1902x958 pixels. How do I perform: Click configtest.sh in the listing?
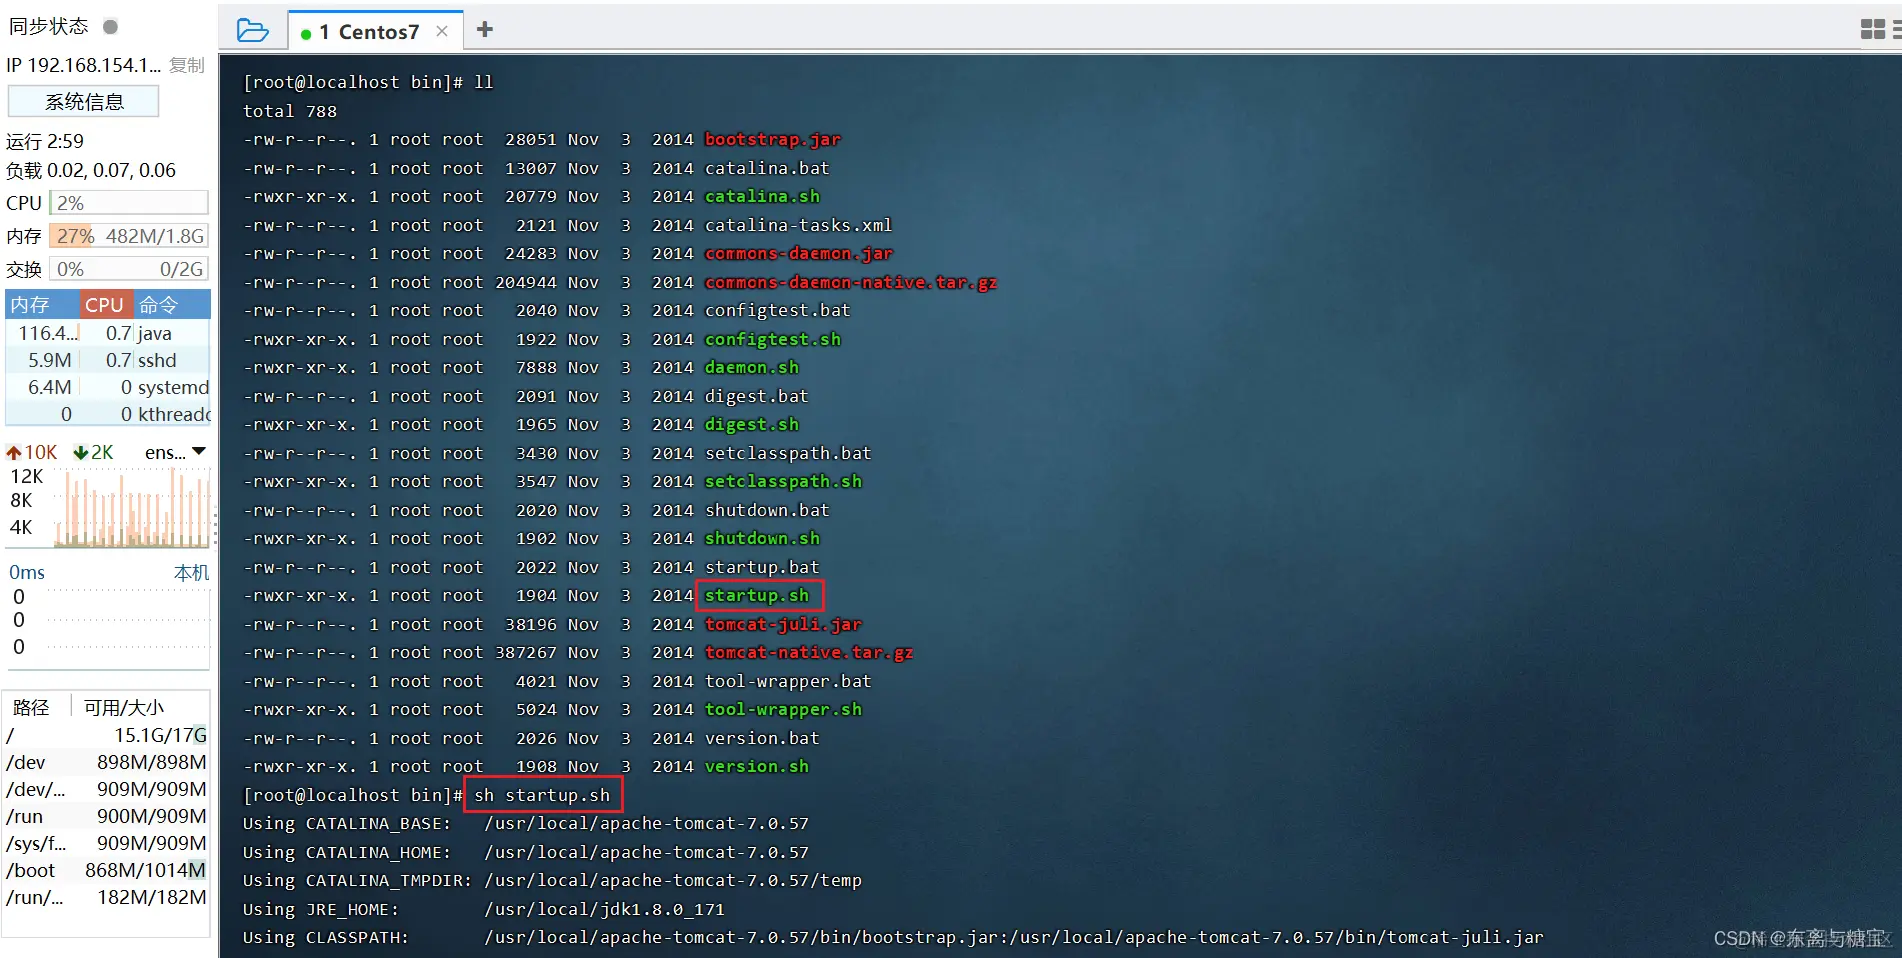pos(773,339)
